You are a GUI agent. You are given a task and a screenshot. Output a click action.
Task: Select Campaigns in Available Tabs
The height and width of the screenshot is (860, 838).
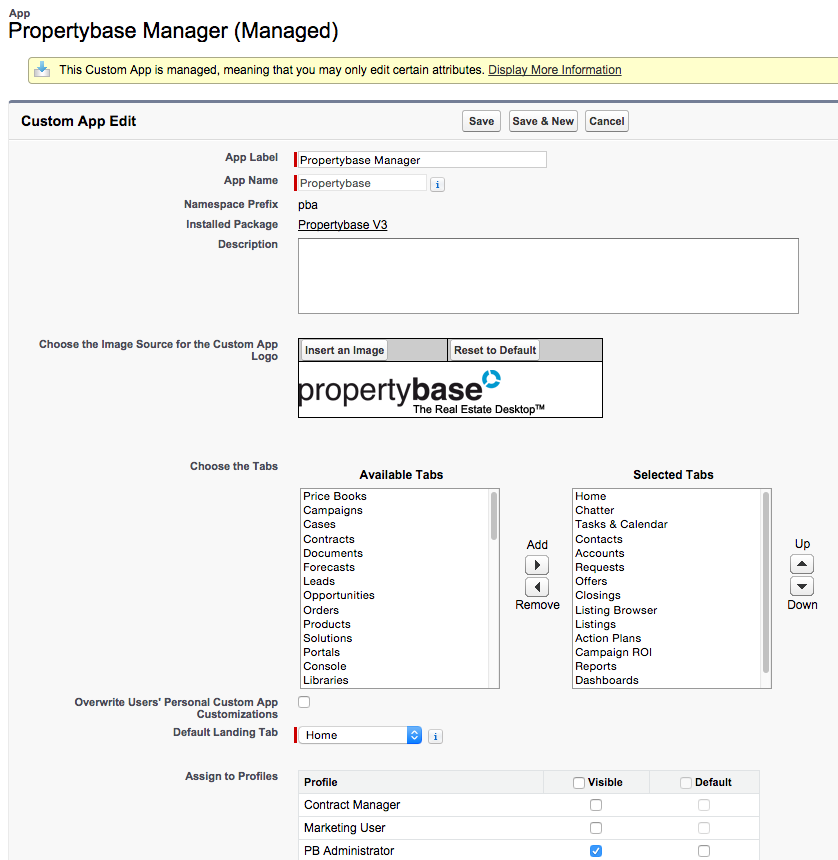(333, 510)
